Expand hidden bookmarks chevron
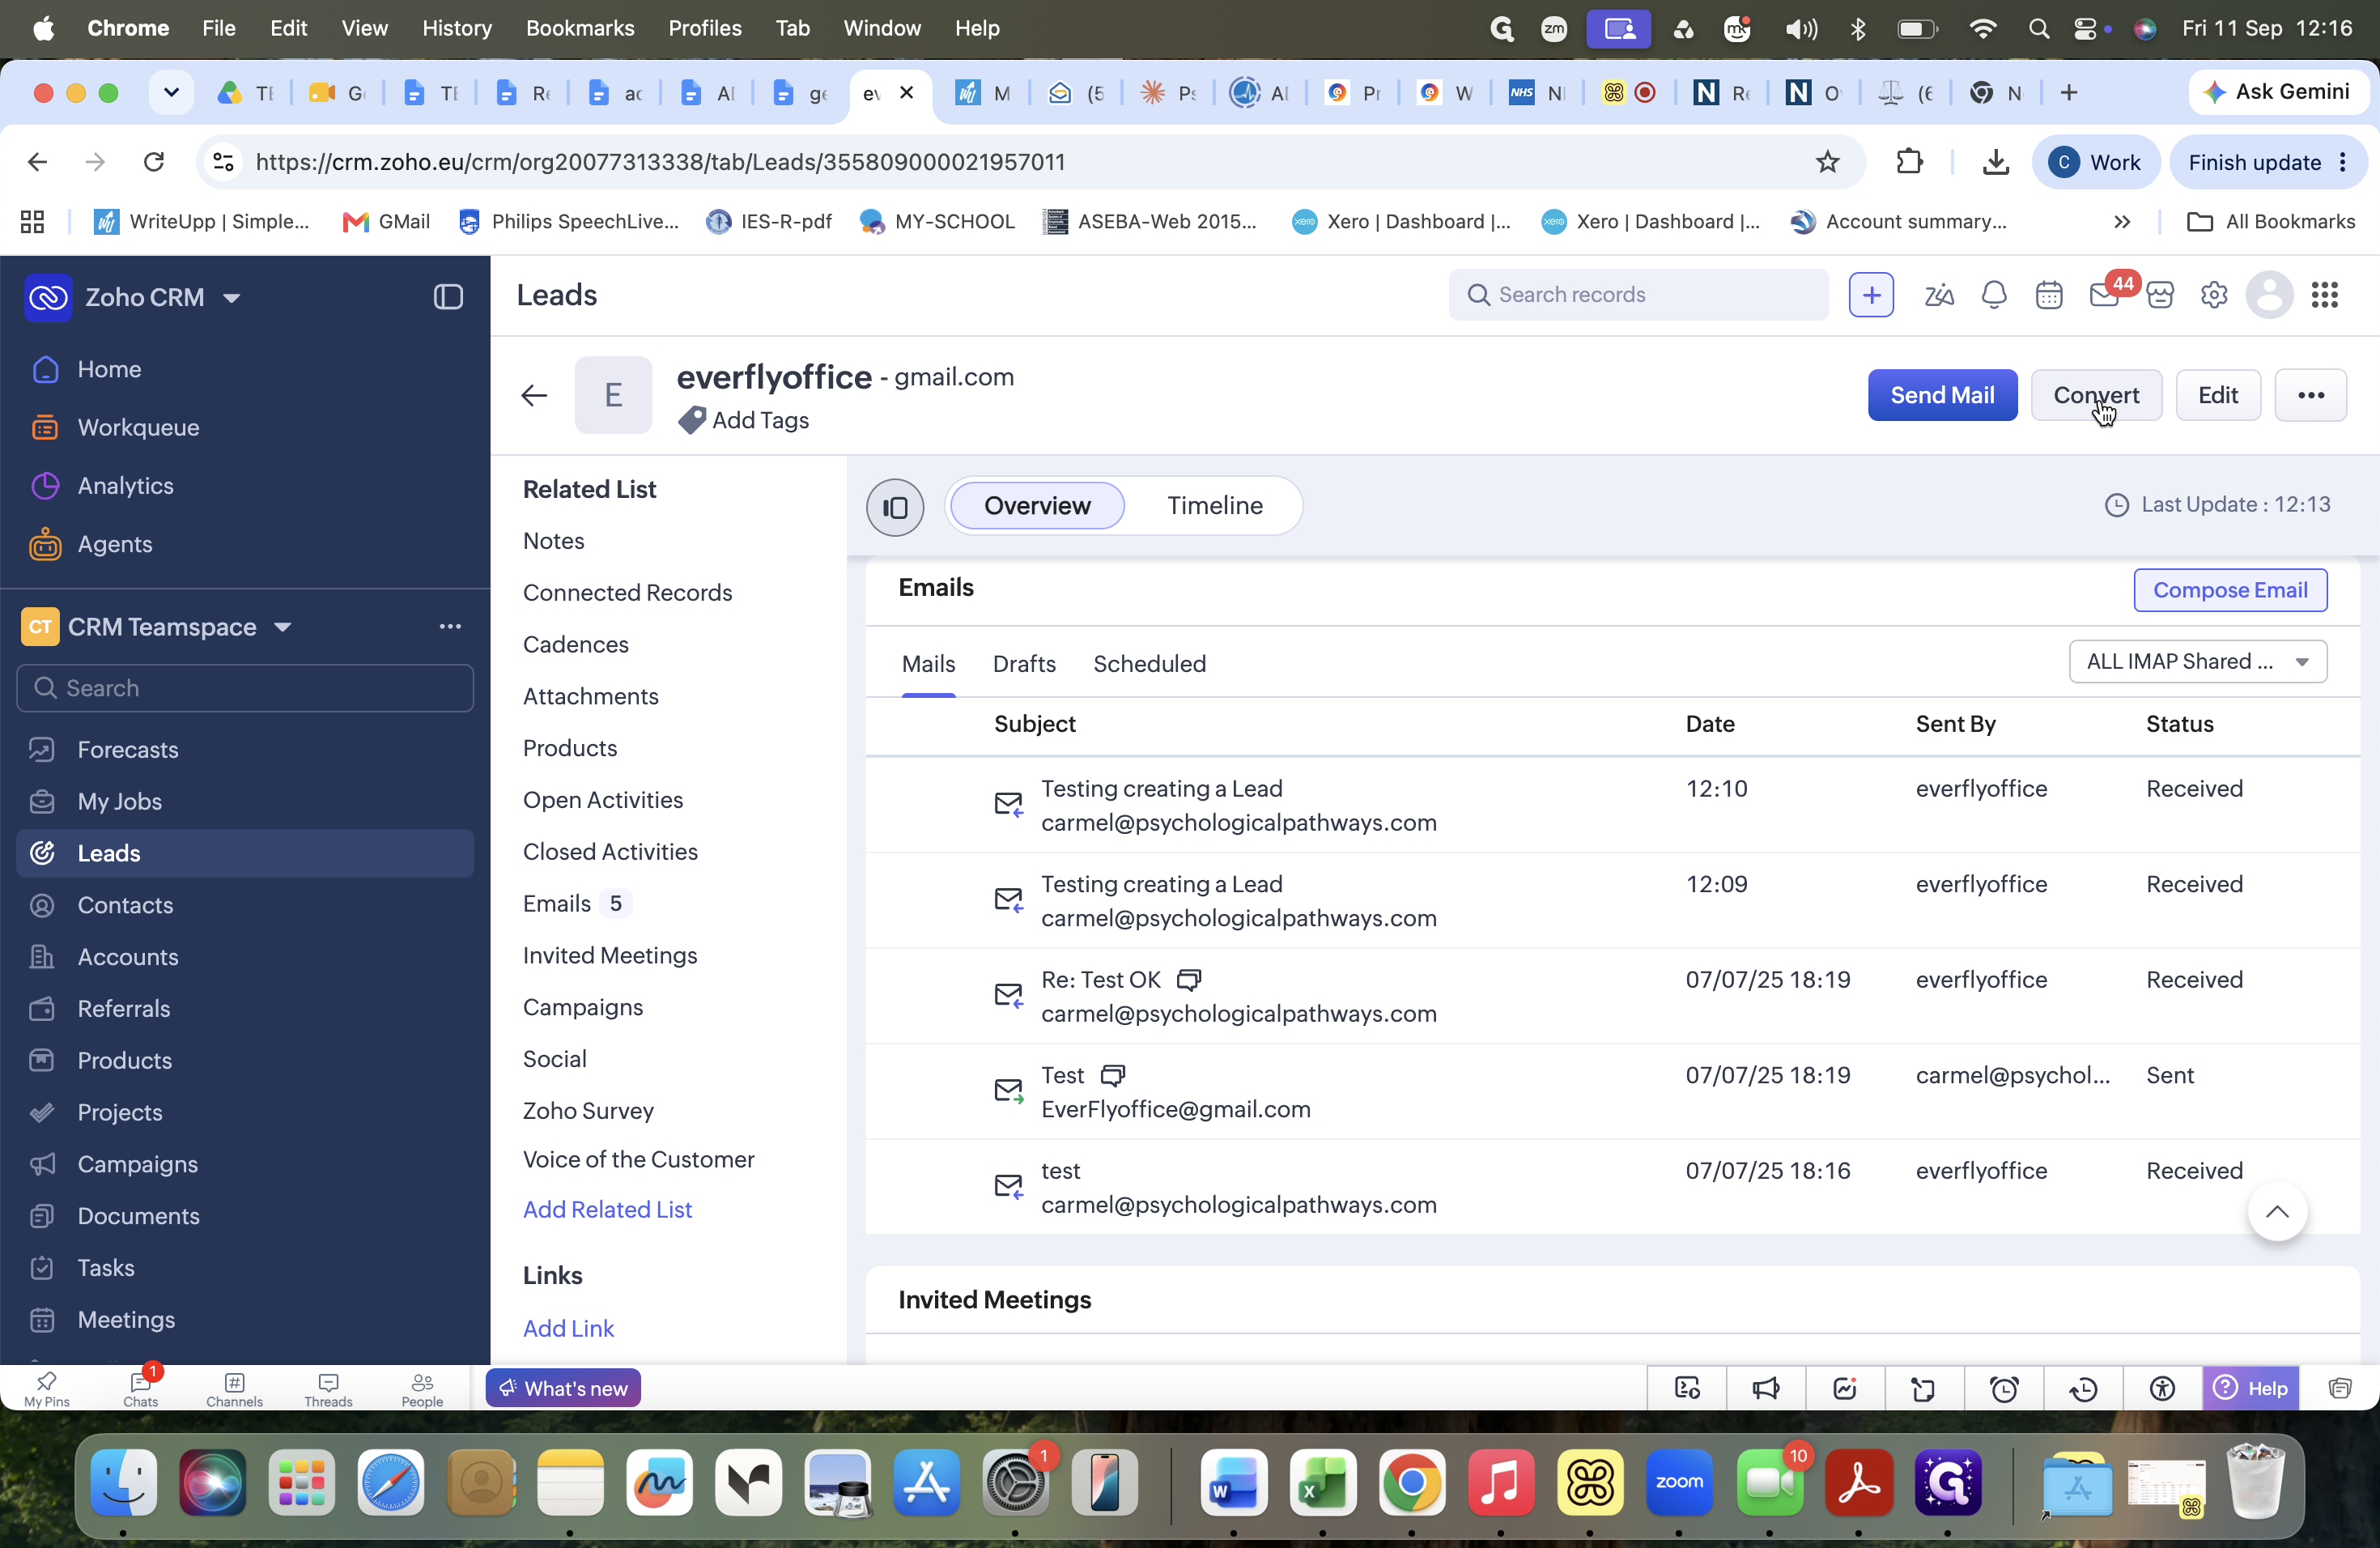Viewport: 2380px width, 1548px height. tap(2122, 222)
